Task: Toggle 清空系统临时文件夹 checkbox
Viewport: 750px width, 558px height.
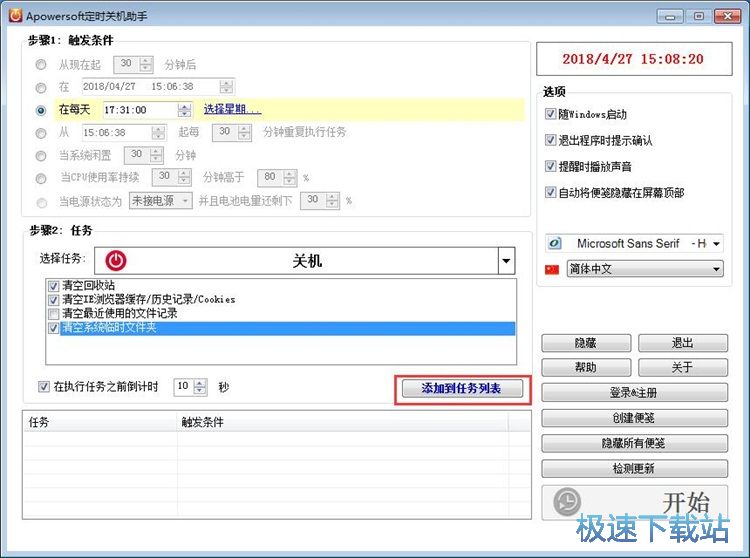Action: pos(54,328)
